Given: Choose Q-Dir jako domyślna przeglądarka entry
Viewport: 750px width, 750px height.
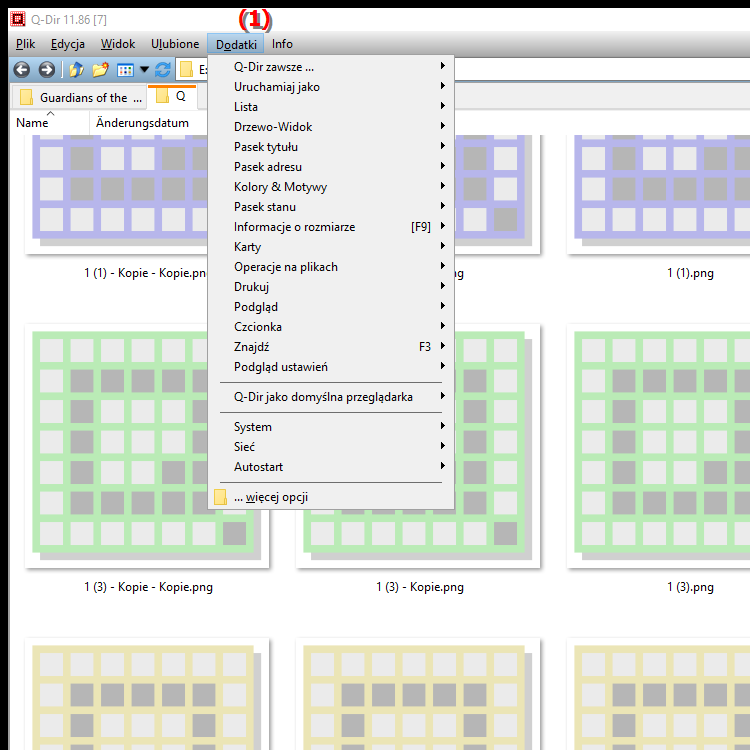Looking at the screenshot, I should click(331, 397).
